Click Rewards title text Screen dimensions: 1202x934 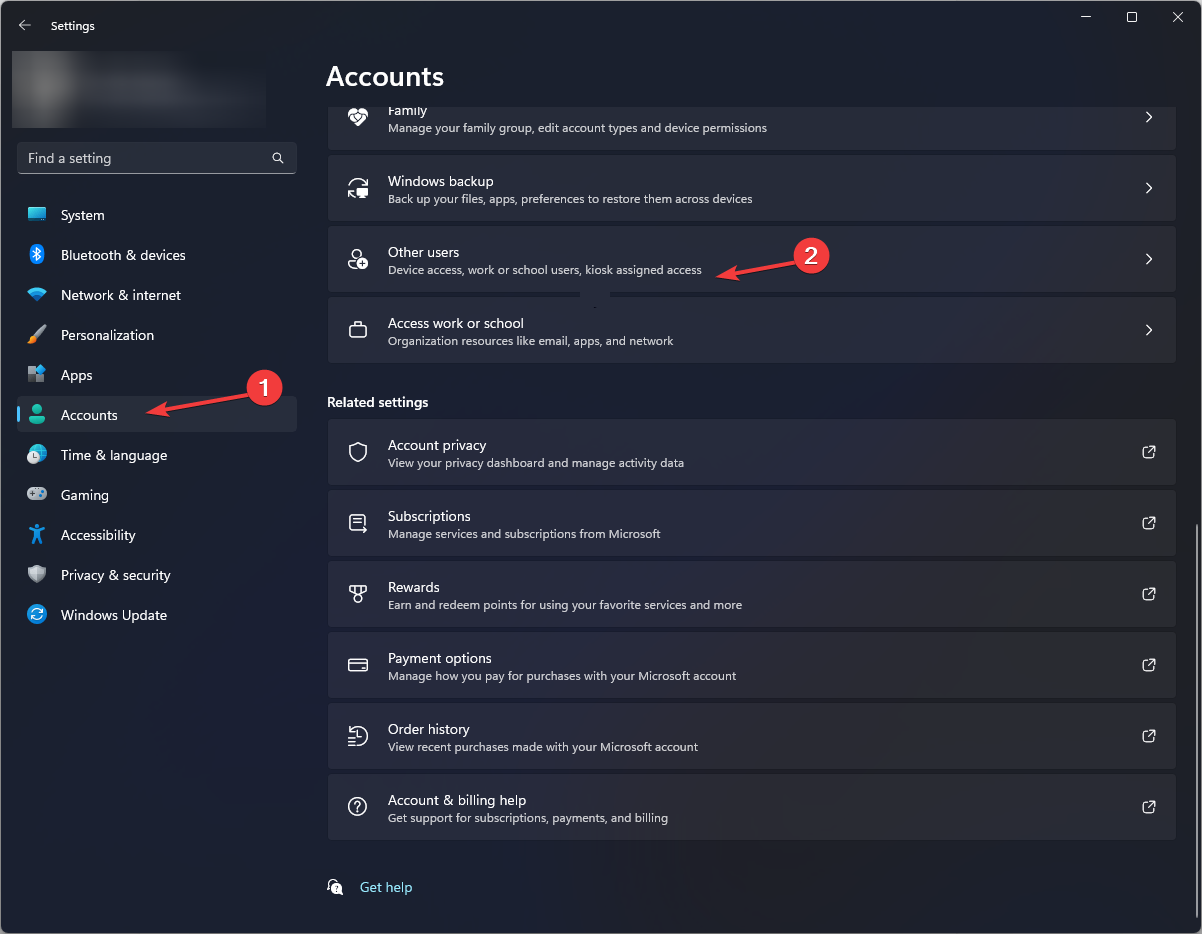tap(414, 587)
